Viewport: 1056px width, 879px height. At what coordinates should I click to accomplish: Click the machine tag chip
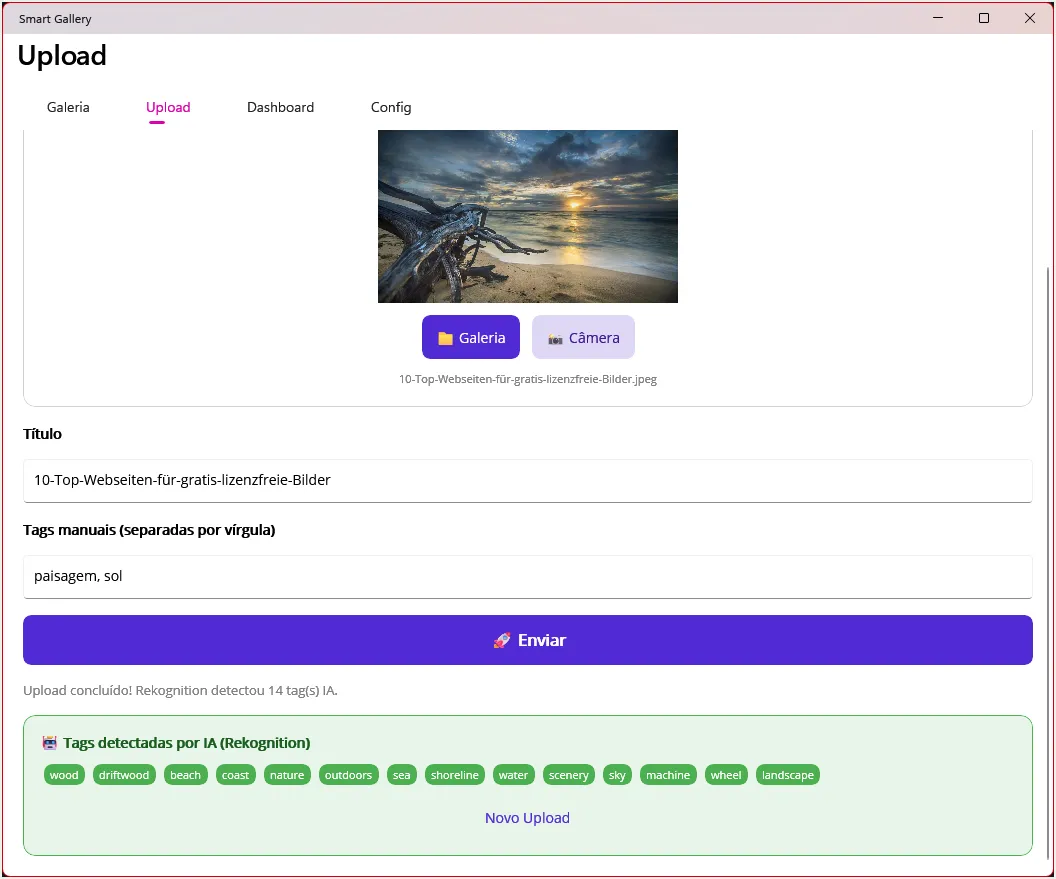pos(667,775)
